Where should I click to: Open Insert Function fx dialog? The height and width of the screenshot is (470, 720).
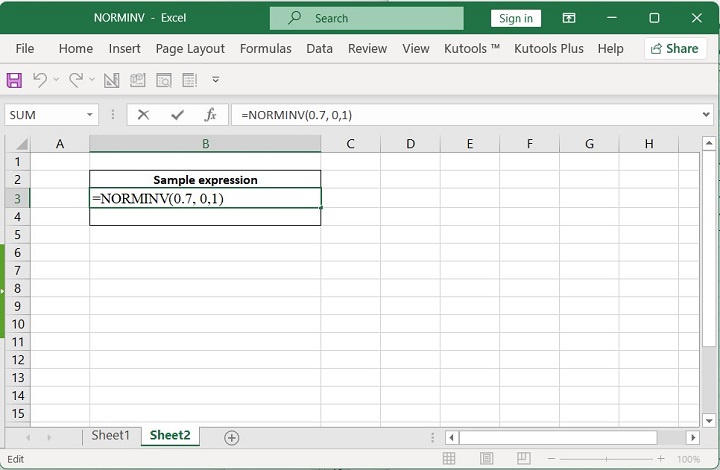click(210, 115)
